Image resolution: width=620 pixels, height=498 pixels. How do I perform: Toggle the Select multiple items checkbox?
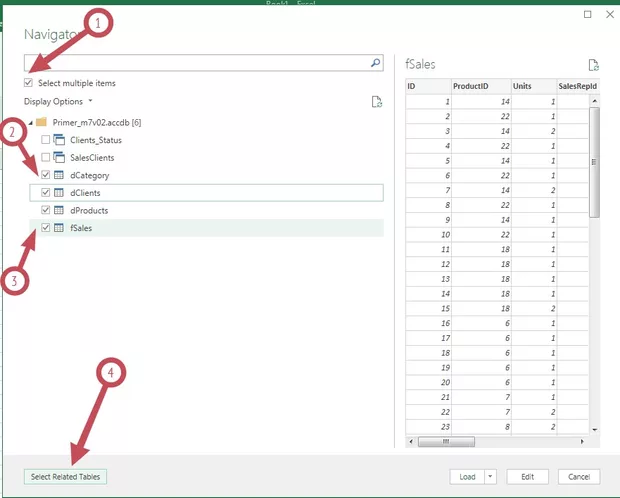pyautogui.click(x=28, y=83)
